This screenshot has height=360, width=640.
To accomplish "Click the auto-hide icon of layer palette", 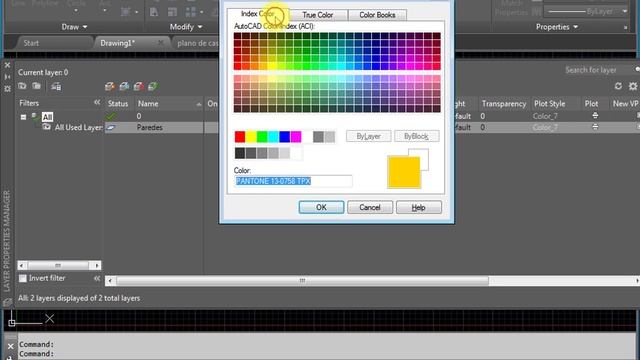I will (x=7, y=77).
